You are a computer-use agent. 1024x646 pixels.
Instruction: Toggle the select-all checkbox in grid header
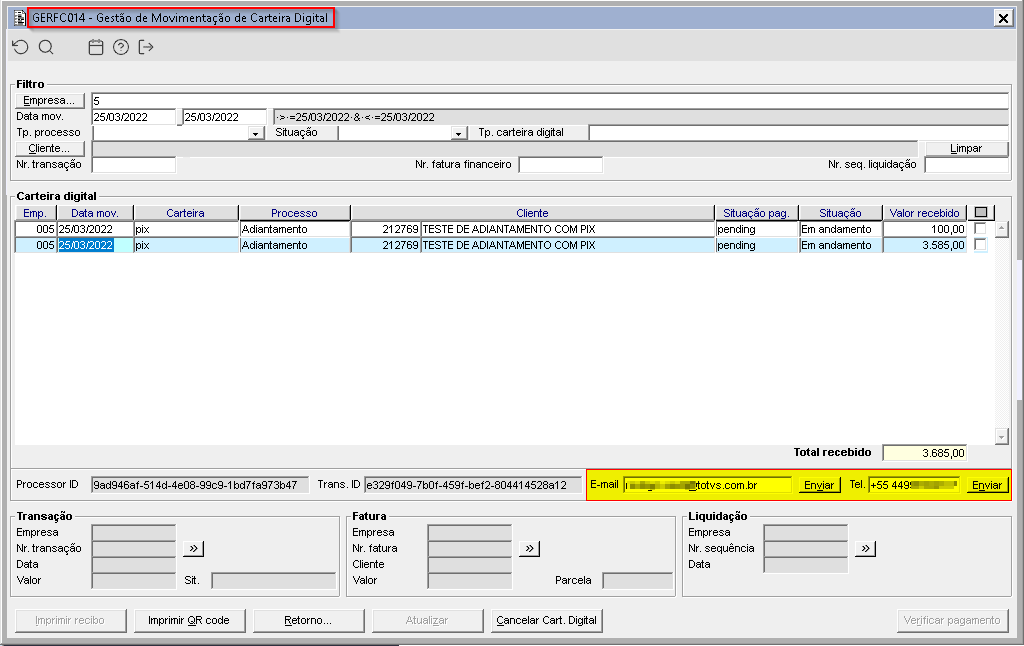point(980,212)
